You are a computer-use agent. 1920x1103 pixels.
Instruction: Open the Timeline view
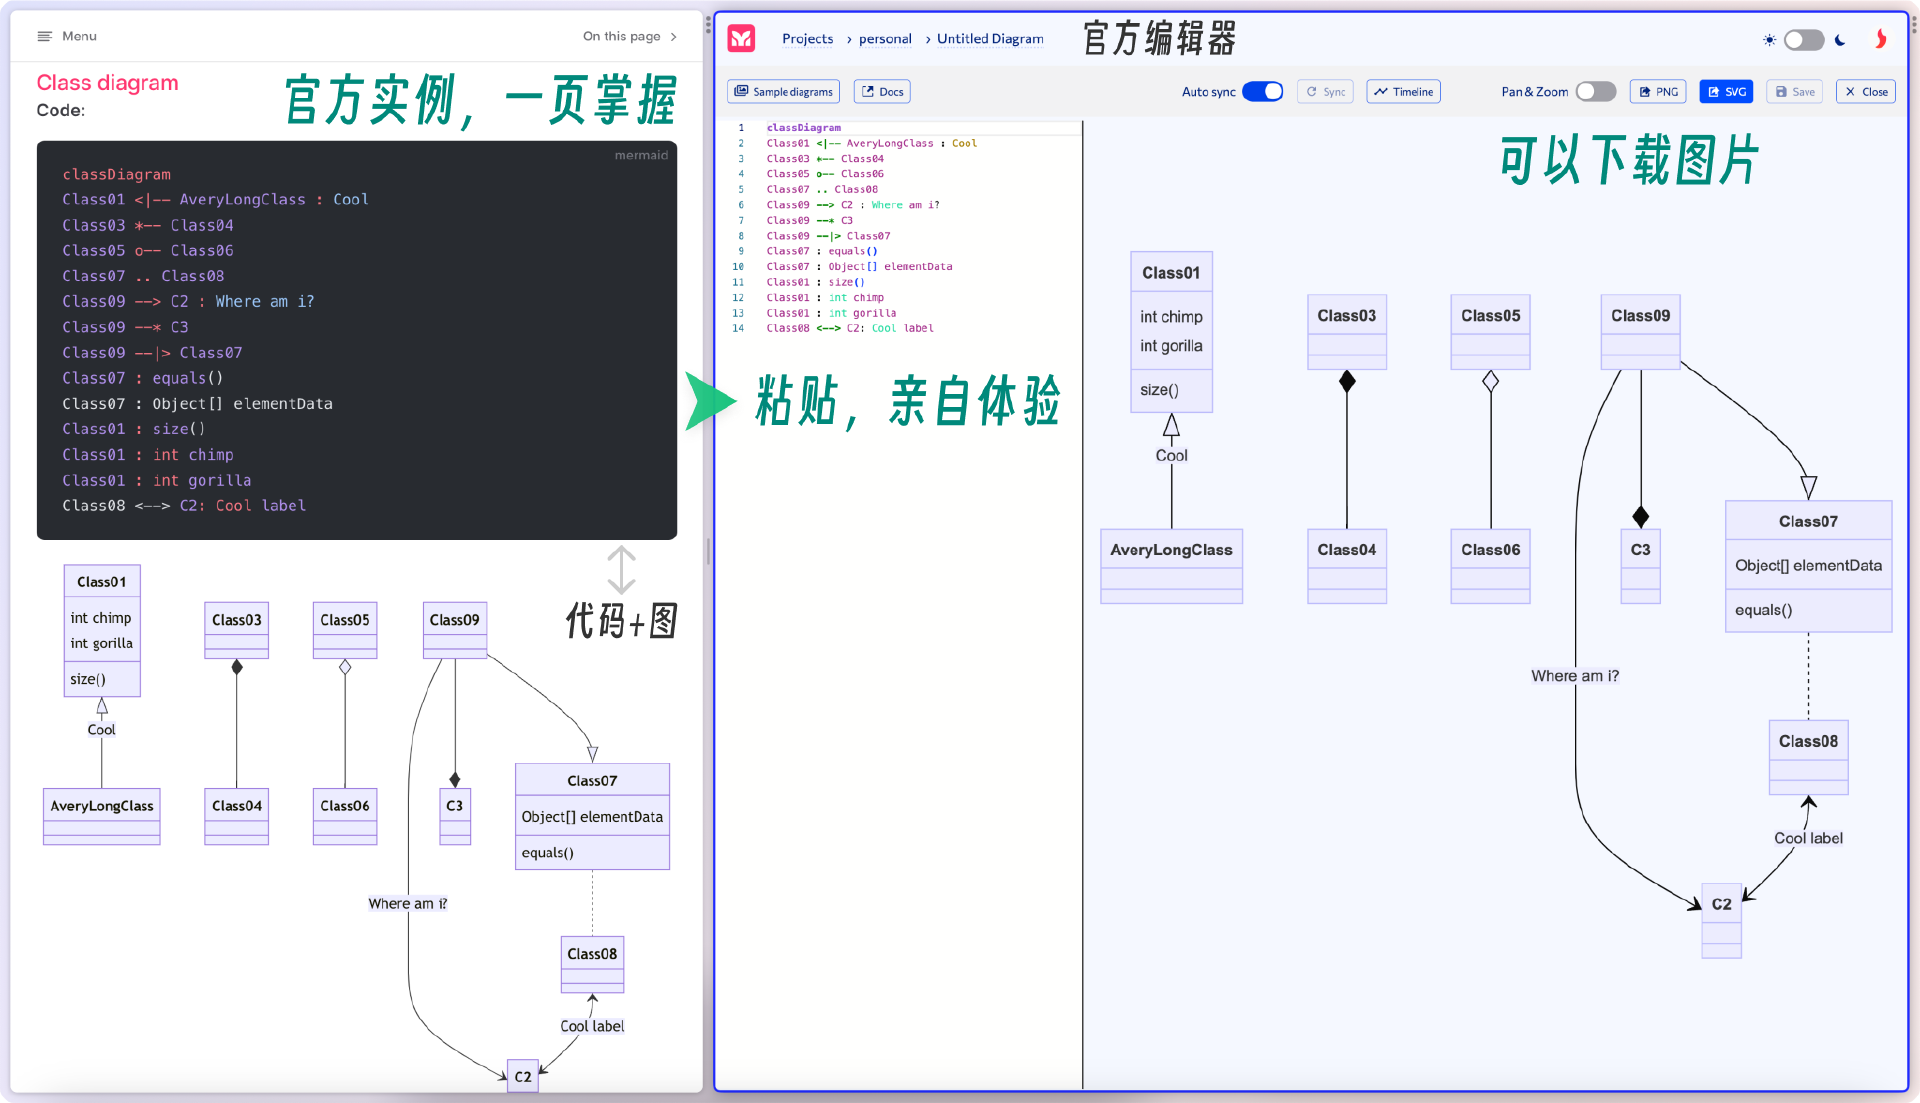pyautogui.click(x=1403, y=92)
